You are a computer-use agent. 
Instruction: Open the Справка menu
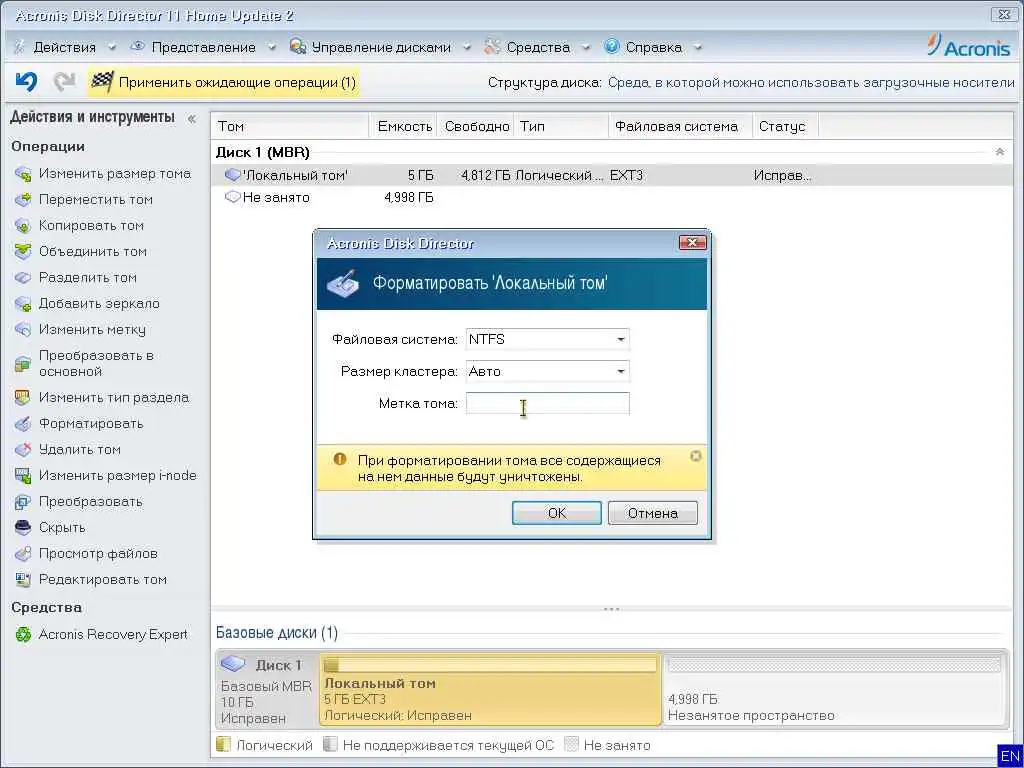(x=653, y=47)
